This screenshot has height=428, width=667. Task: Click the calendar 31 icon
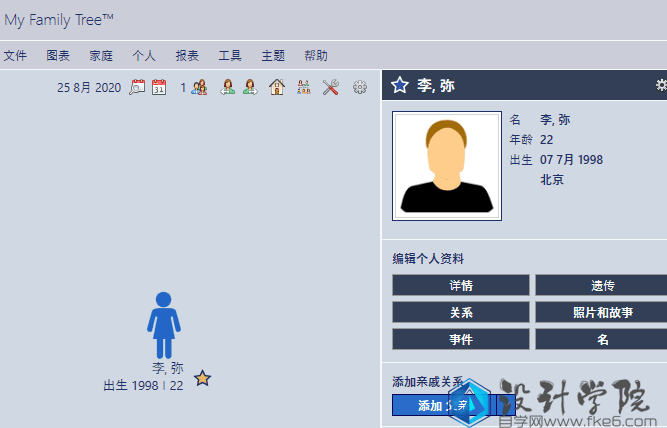click(159, 87)
